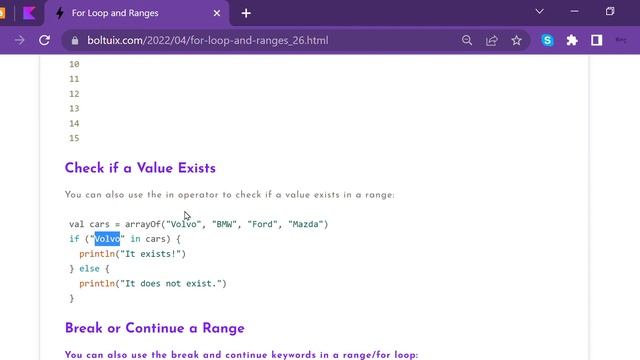This screenshot has width=640, height=360.
Task: Close the For Loop and Ranges tab
Action: click(217, 13)
